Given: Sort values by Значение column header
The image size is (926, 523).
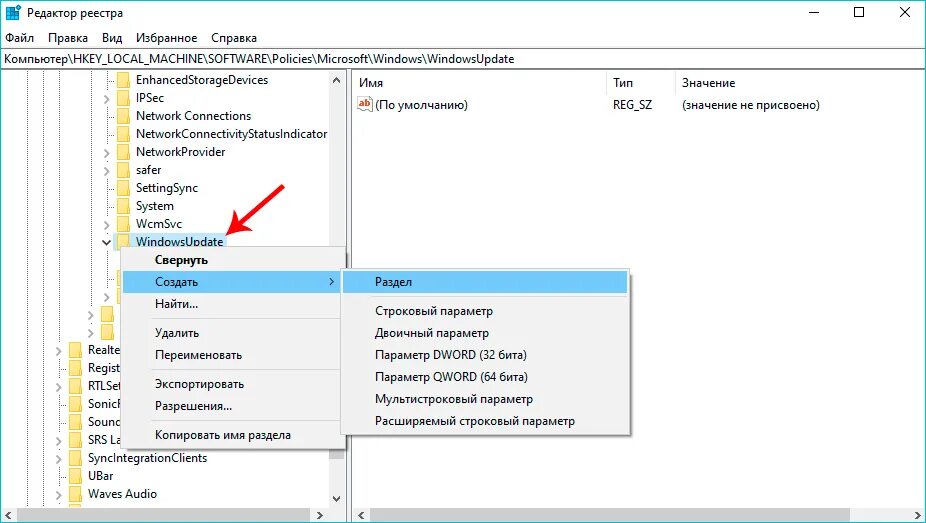Looking at the screenshot, I should (x=800, y=83).
